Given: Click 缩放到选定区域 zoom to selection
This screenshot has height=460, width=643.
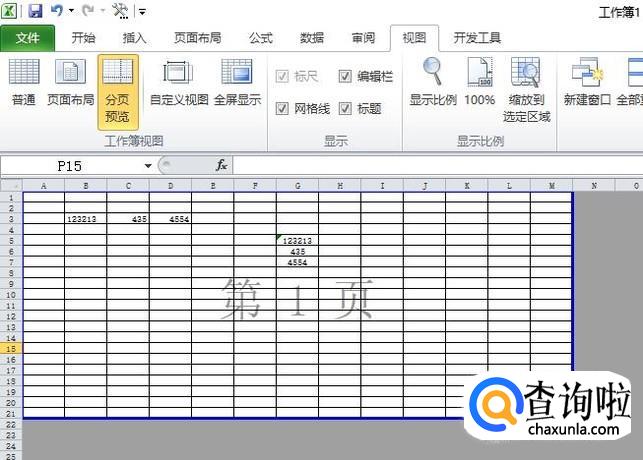Looking at the screenshot, I should (527, 90).
